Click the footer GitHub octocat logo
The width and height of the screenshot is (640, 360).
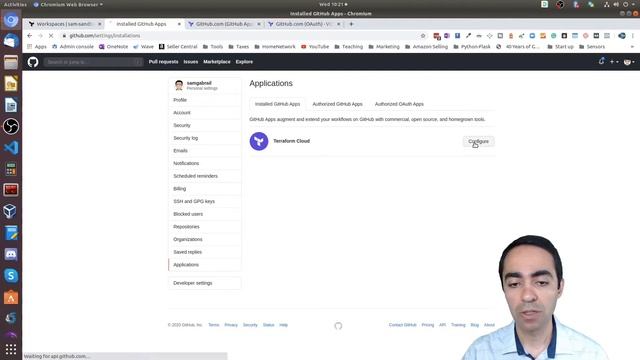point(338,326)
